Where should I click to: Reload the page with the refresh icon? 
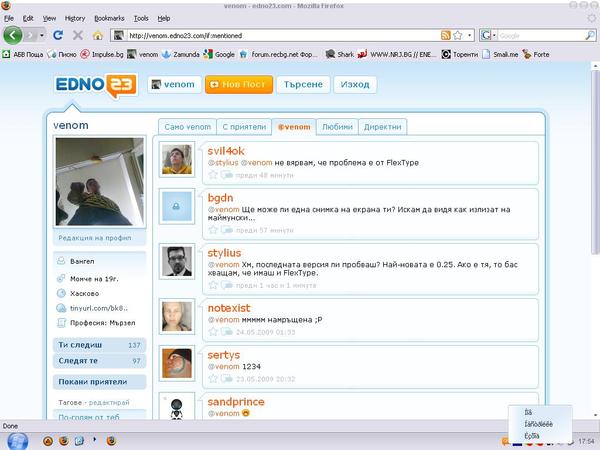click(58, 36)
